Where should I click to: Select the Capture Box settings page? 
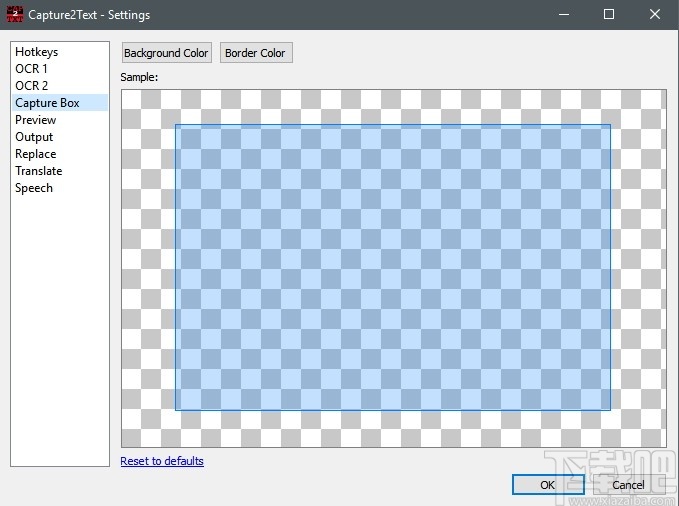pos(60,103)
